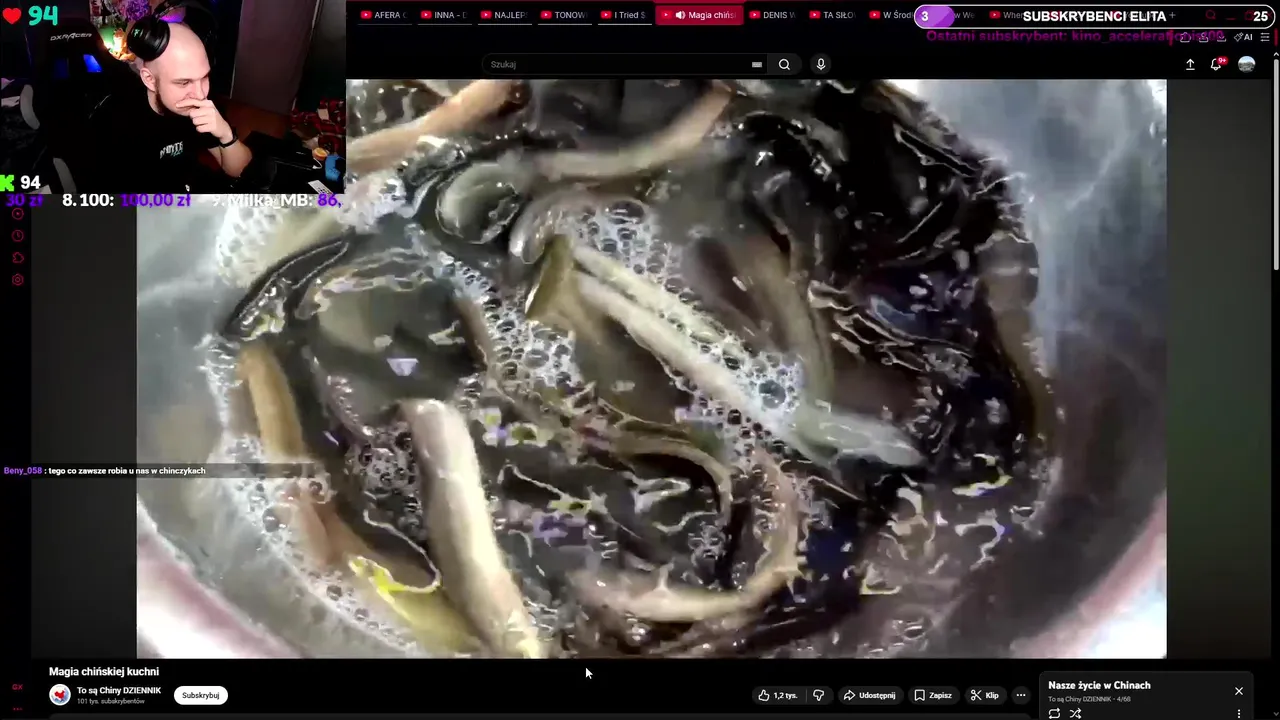Open the notifications bell
The image size is (1280, 720).
click(x=1216, y=64)
